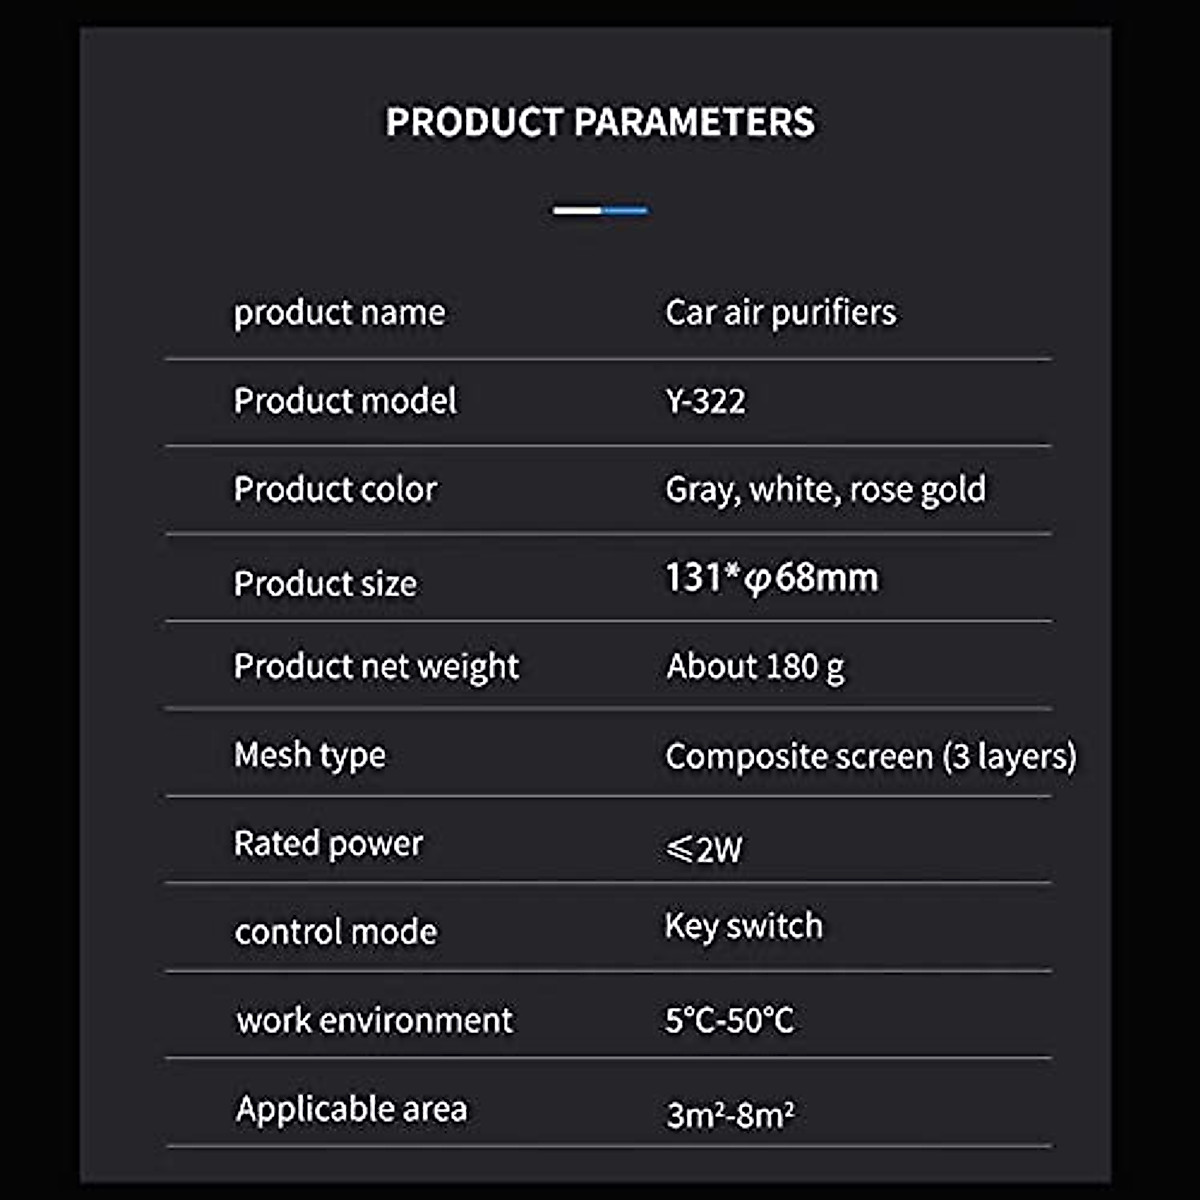The width and height of the screenshot is (1200, 1200).
Task: Select the "Product model" label
Action: point(345,401)
